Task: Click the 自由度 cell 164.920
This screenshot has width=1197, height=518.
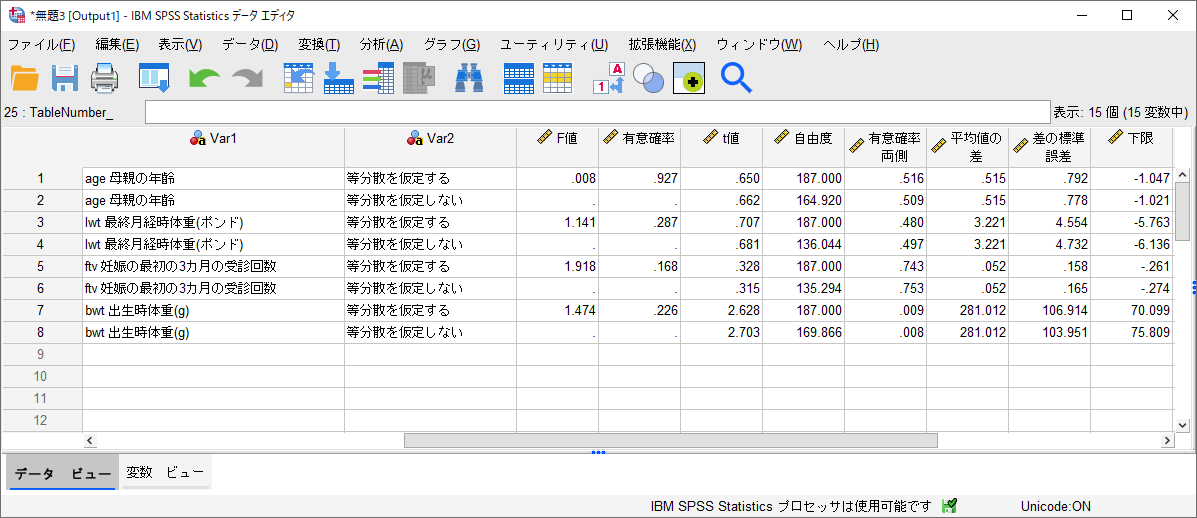Action: click(x=803, y=201)
